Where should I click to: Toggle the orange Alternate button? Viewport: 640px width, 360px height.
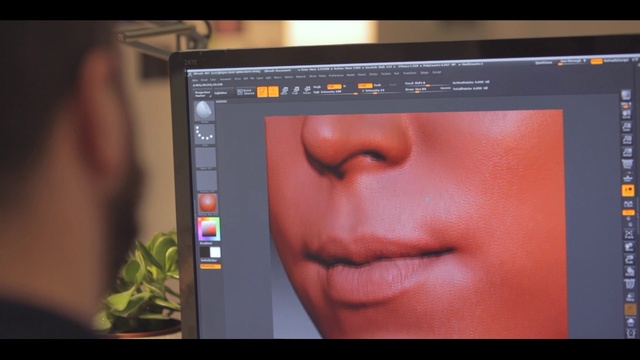coord(211,266)
